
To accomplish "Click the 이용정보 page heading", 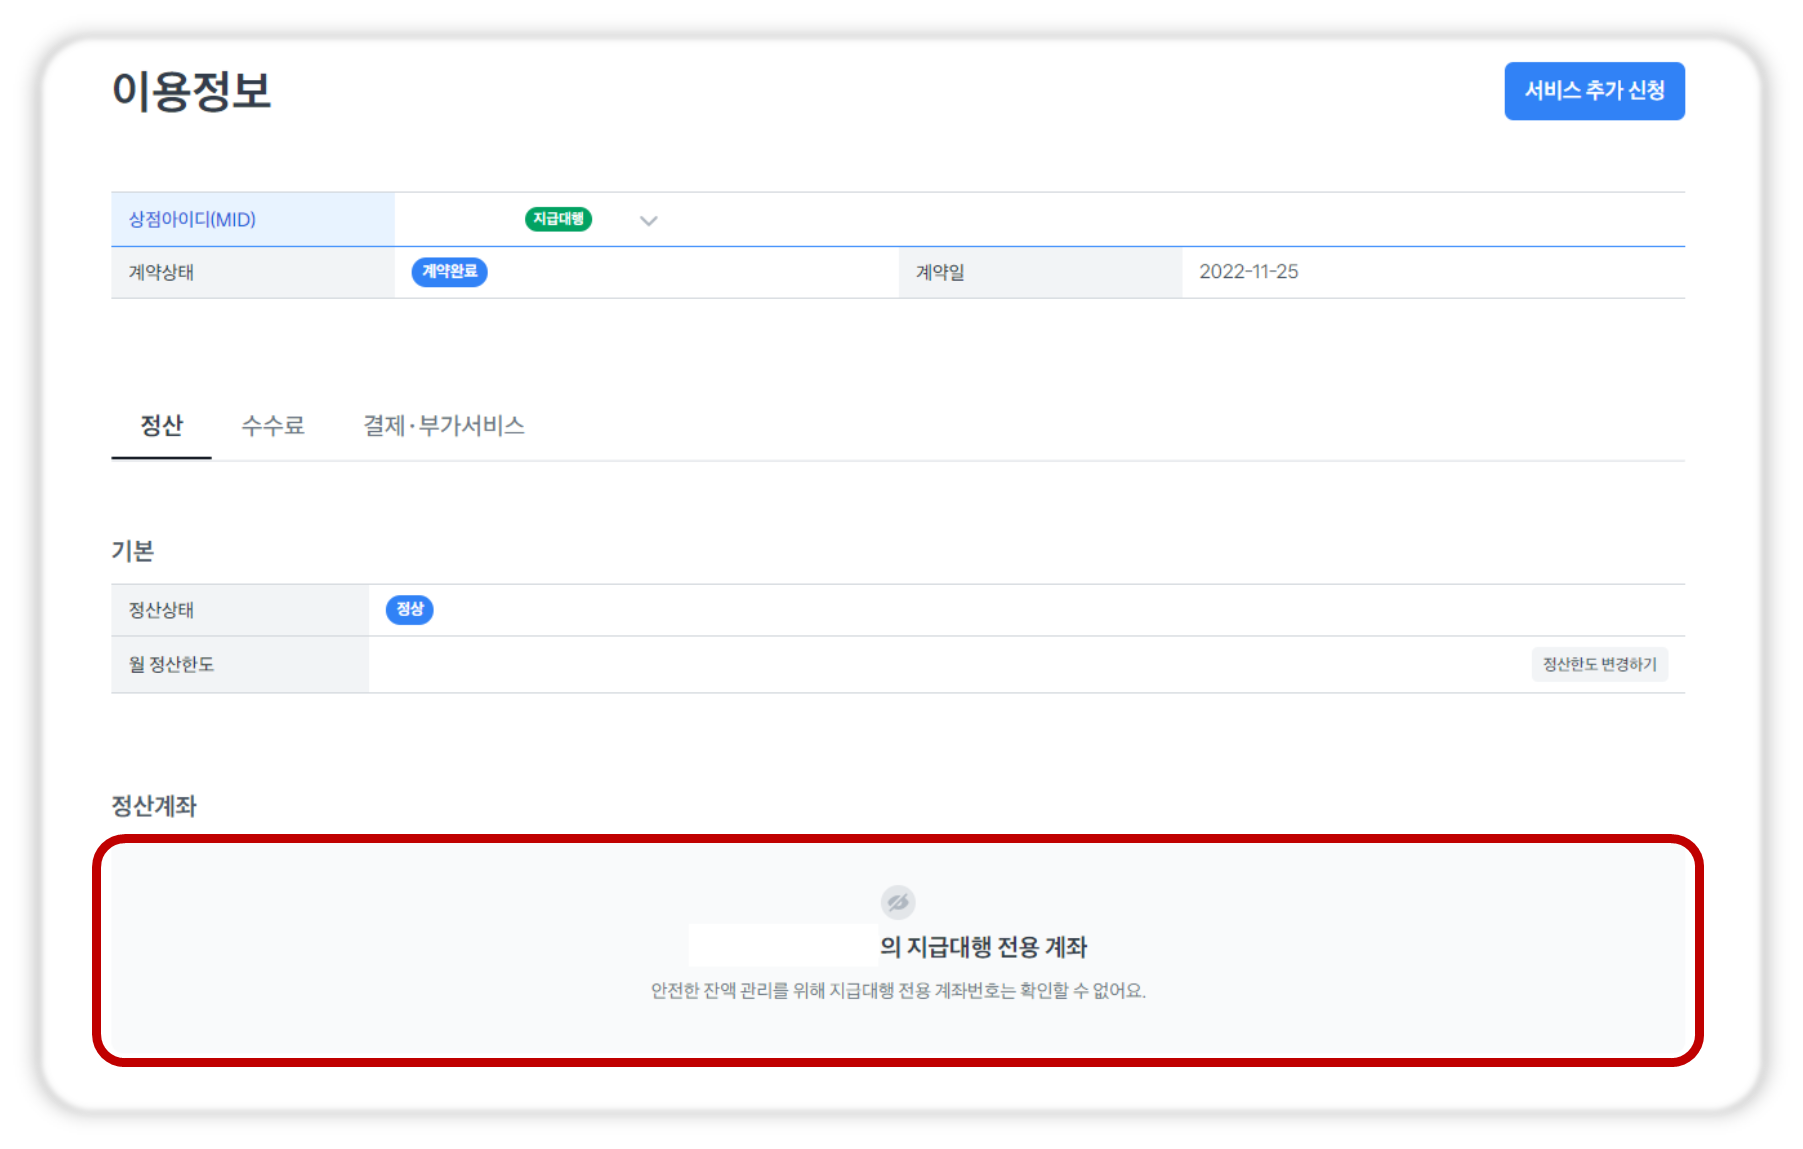I will tap(191, 91).
